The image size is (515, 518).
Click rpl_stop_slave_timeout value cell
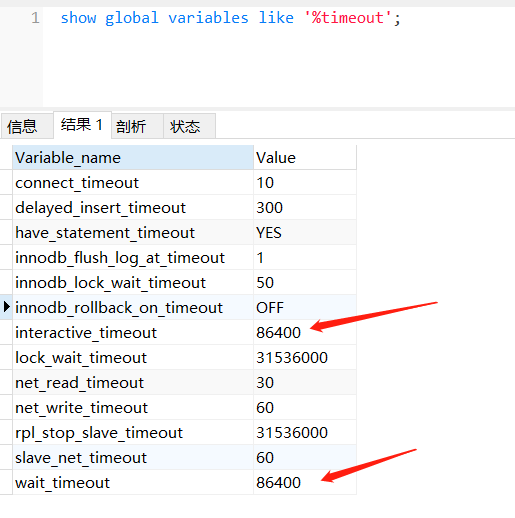(x=305, y=432)
